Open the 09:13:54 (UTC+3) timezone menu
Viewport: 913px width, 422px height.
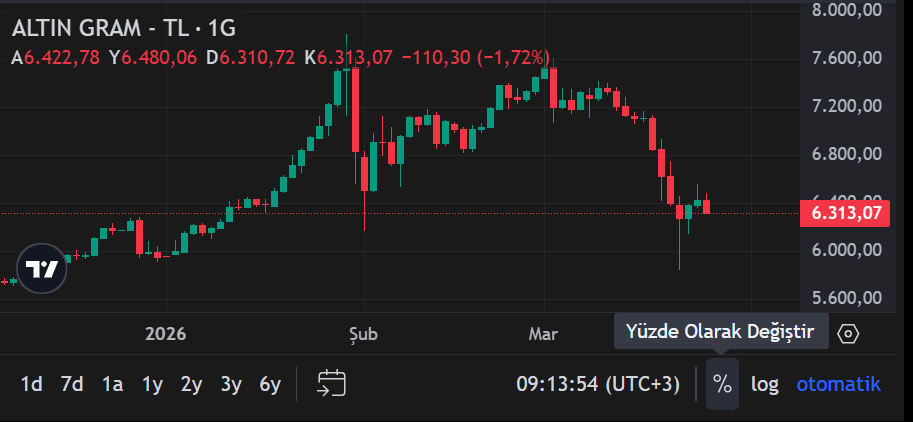(597, 384)
